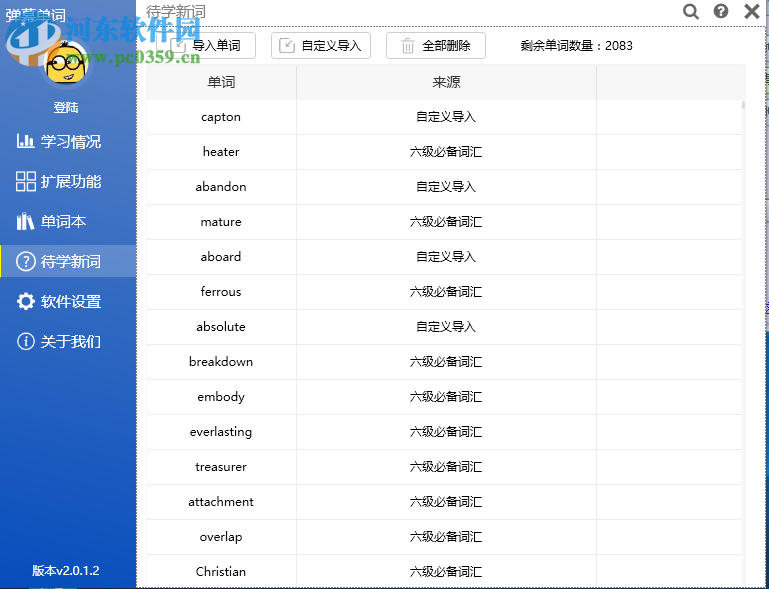Select 待学新词 in sidebar
769x589 pixels.
(68, 261)
